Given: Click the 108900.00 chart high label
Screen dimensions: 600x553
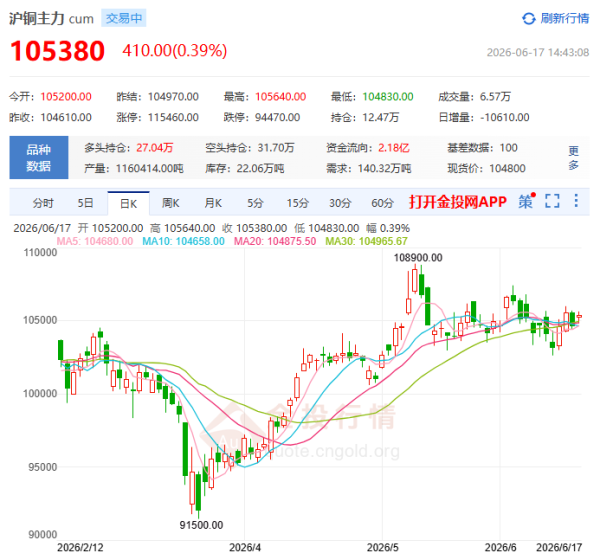Looking at the screenshot, I should [418, 258].
